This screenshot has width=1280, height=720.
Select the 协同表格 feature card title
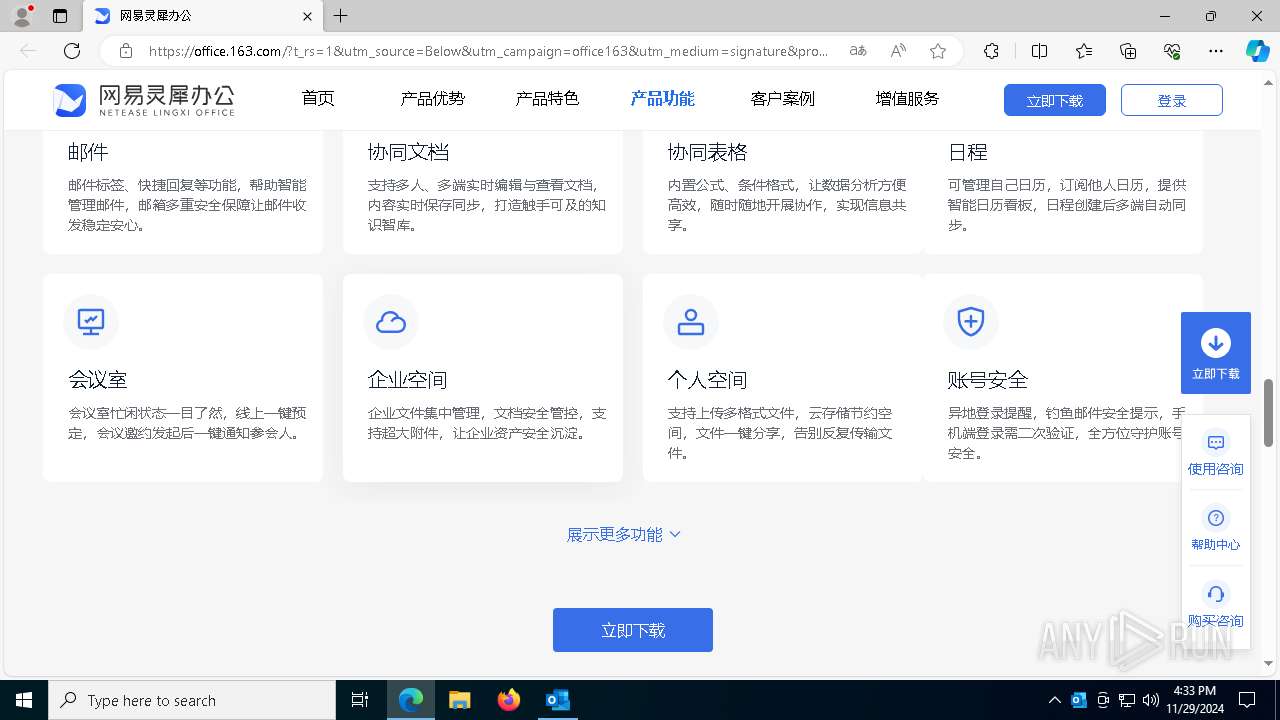click(x=708, y=152)
